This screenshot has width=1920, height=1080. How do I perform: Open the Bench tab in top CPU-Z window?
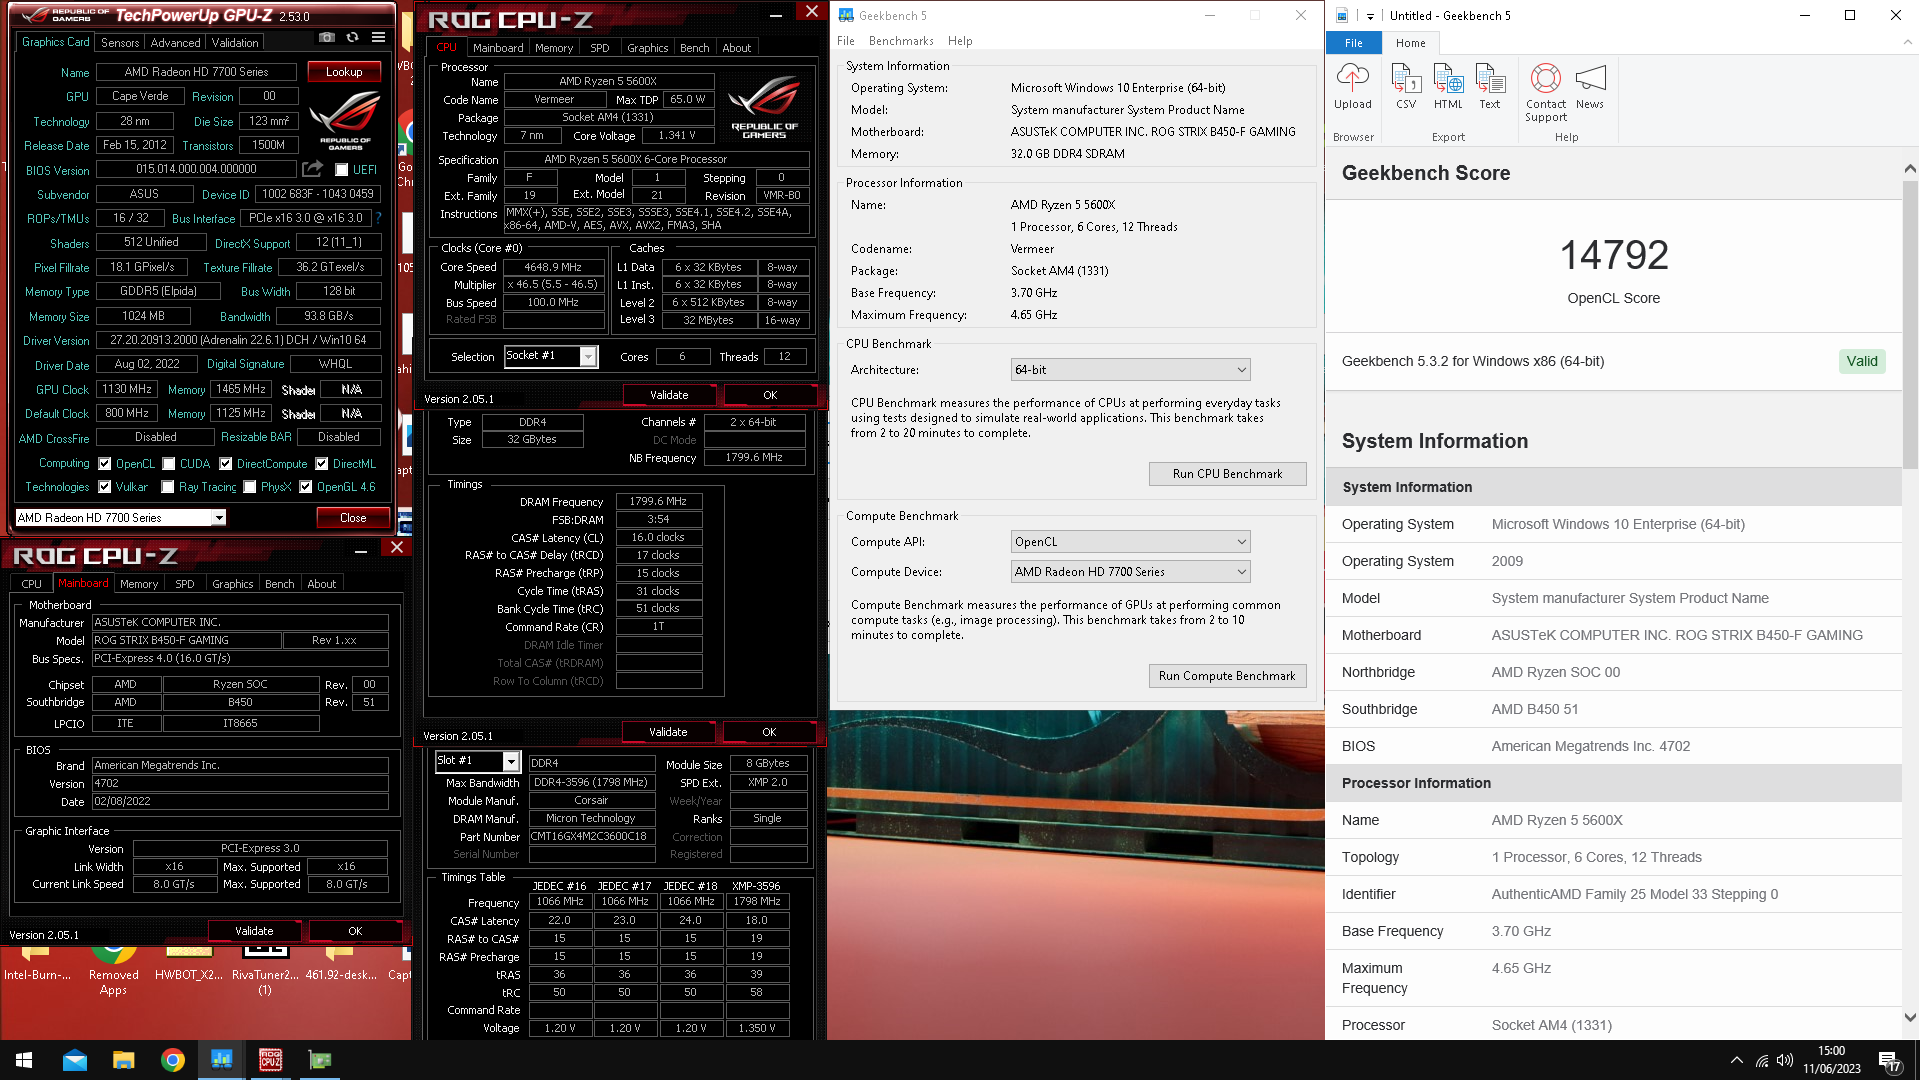pos(694,47)
